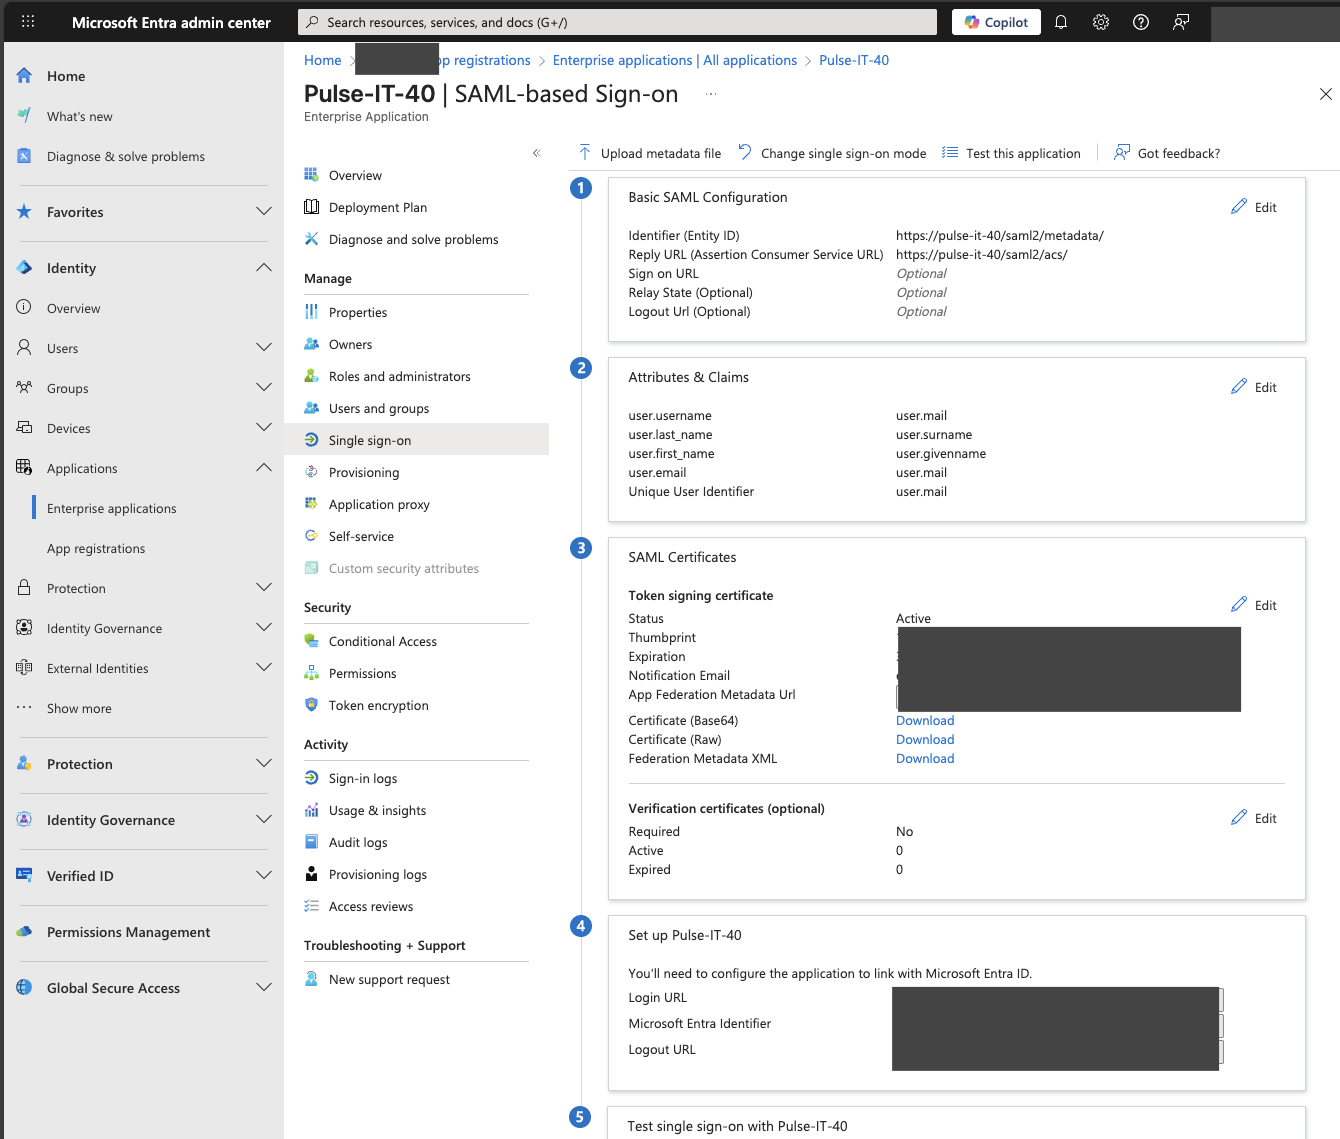Open Deployment Plan book icon
This screenshot has height=1139, width=1340.
[x=311, y=207]
